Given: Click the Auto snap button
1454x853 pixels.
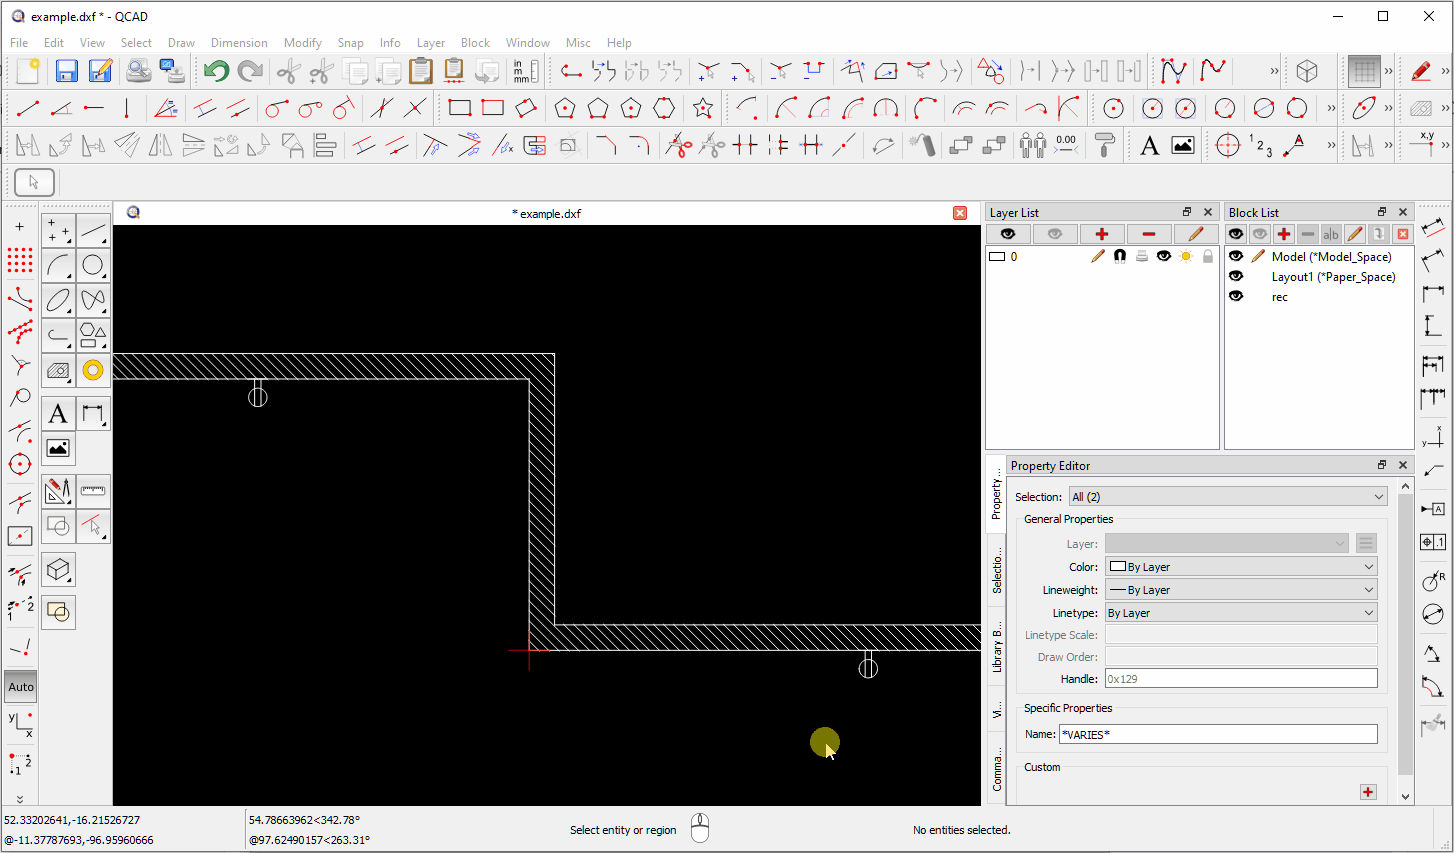Looking at the screenshot, I should [21, 687].
